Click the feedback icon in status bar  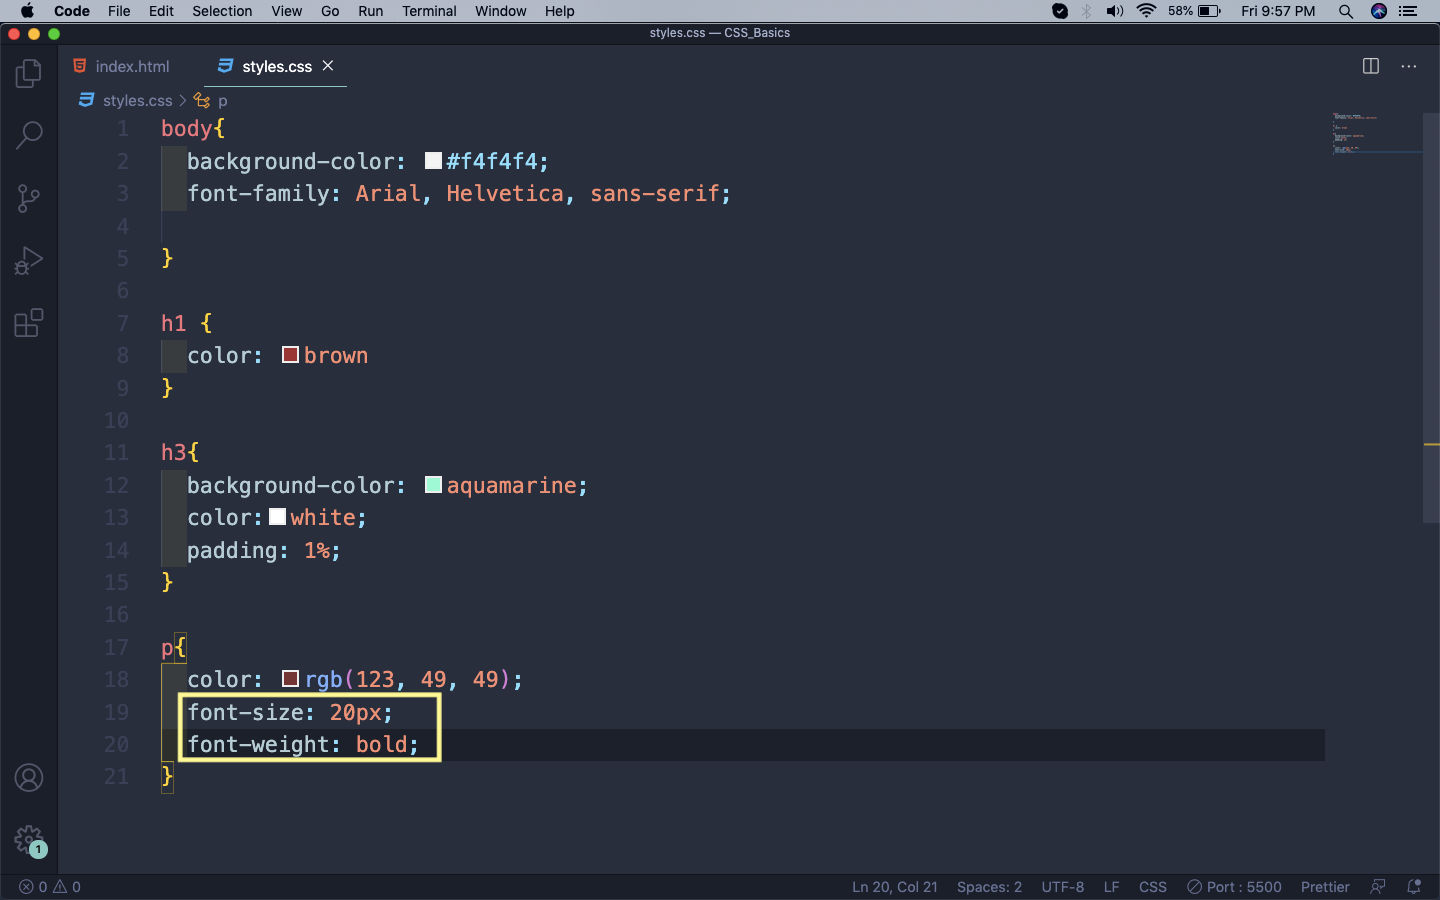[1378, 887]
